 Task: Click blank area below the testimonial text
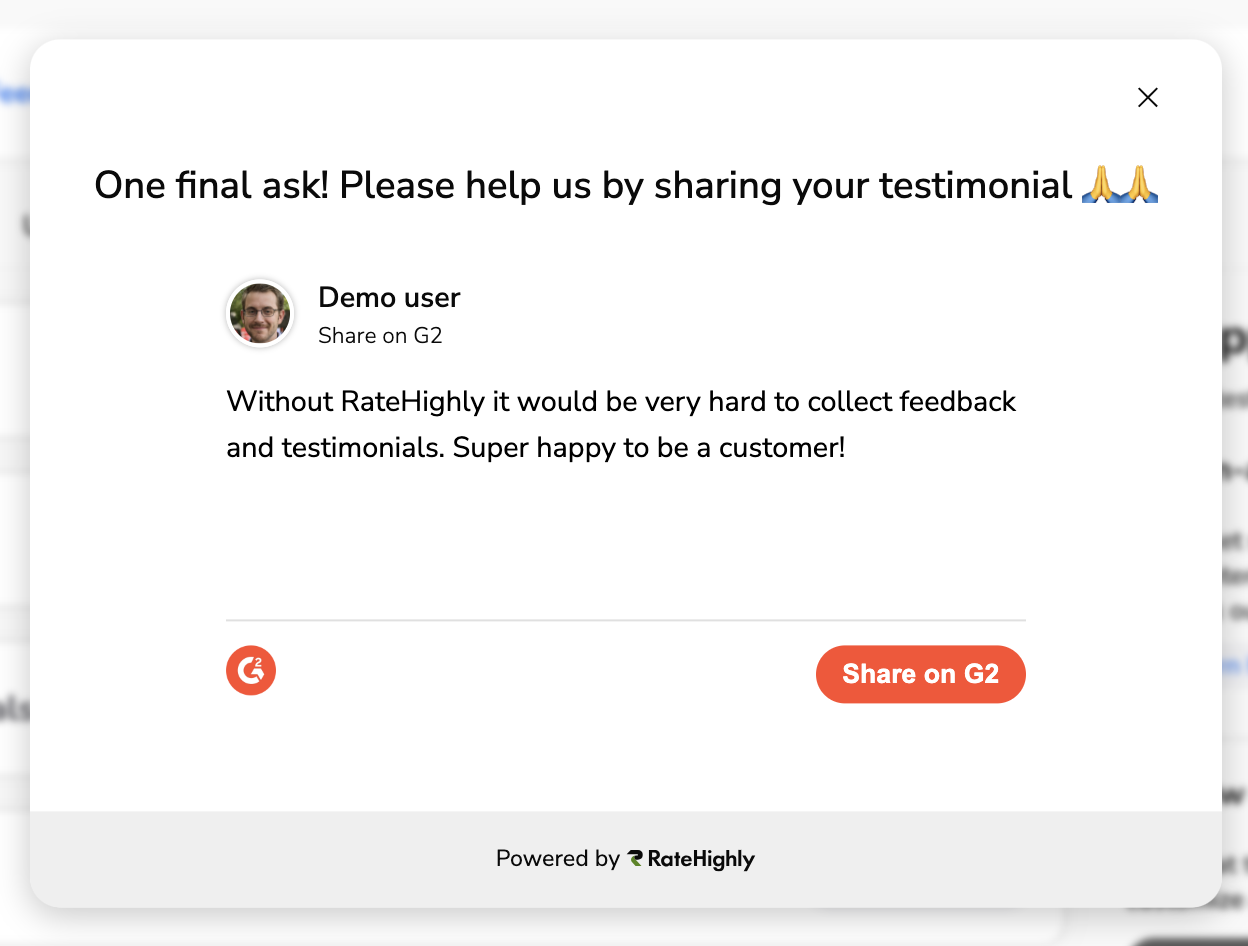[625, 540]
